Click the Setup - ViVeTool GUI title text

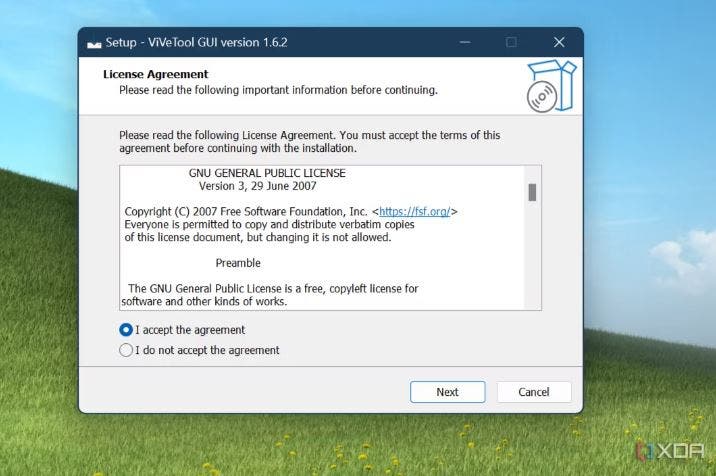[196, 42]
